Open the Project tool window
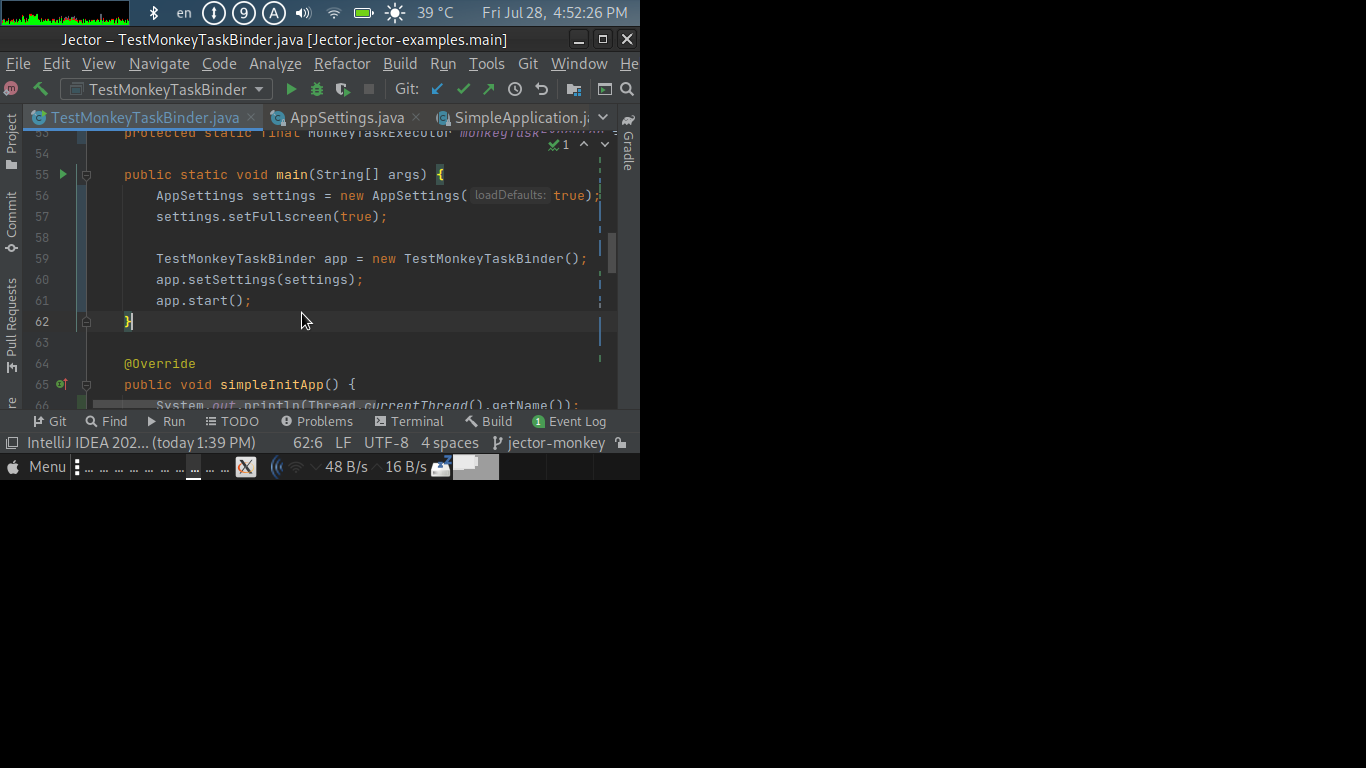The width and height of the screenshot is (1366, 768). [11, 141]
